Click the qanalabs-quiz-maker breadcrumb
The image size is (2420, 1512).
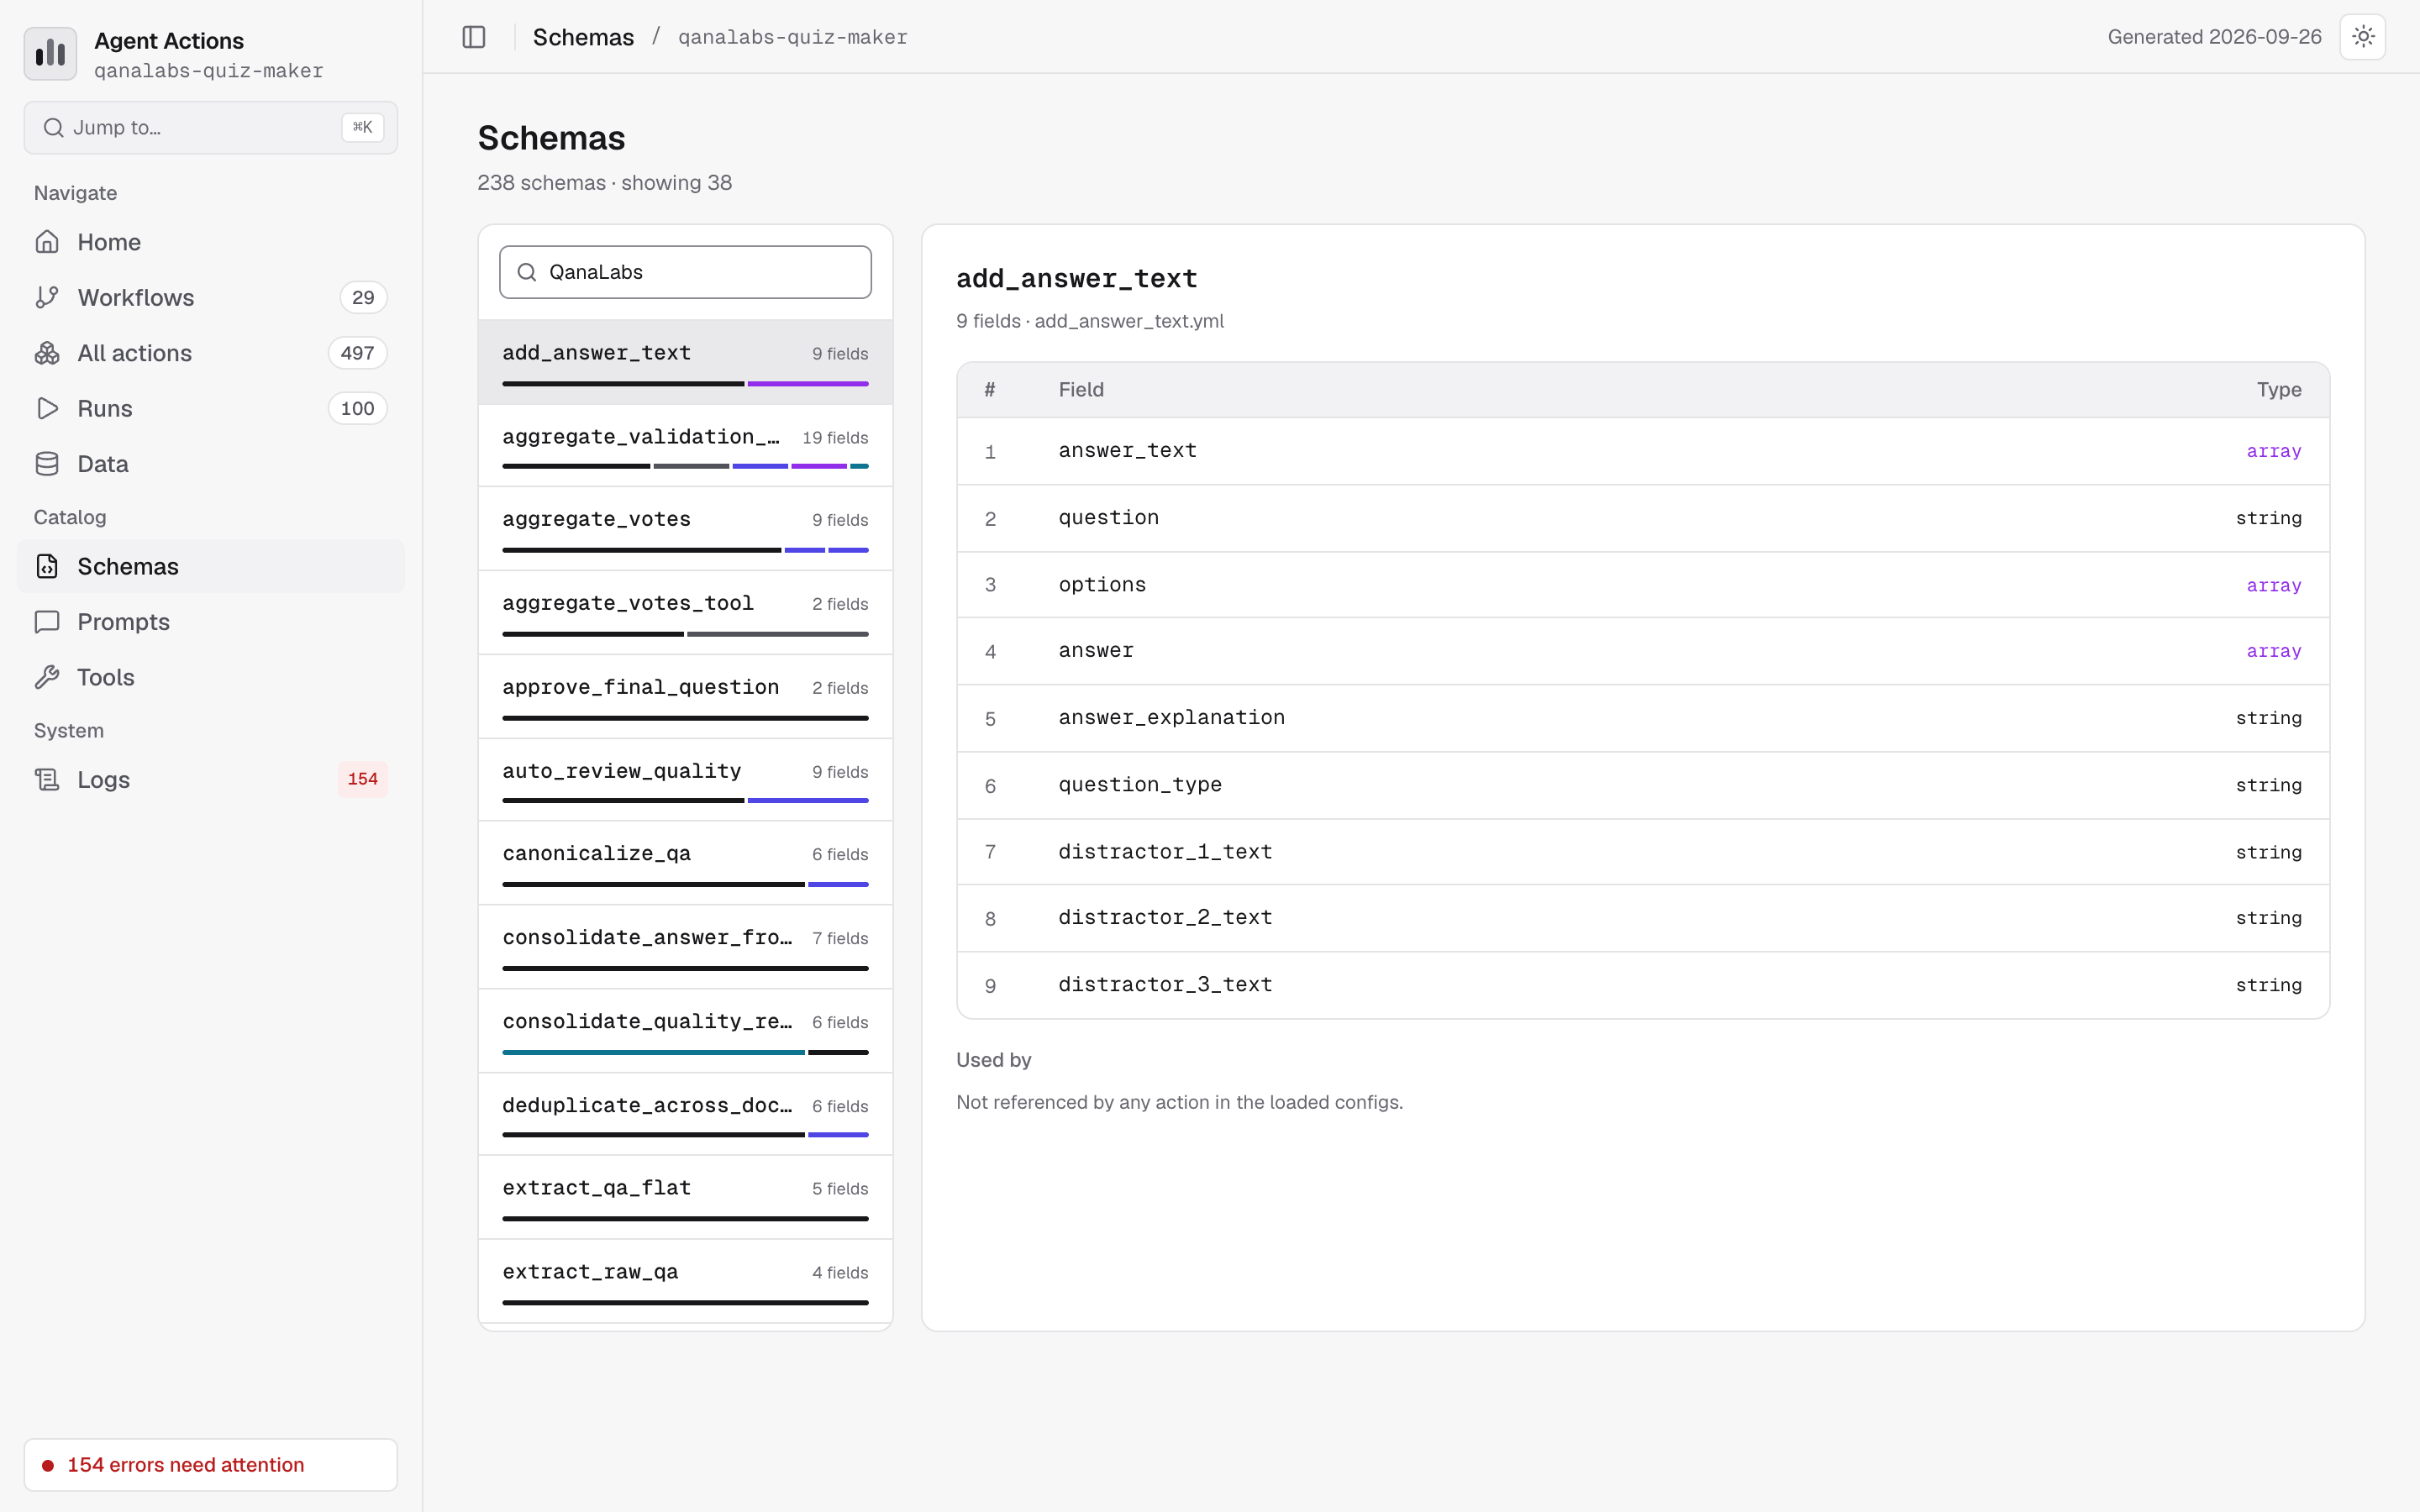(x=792, y=37)
